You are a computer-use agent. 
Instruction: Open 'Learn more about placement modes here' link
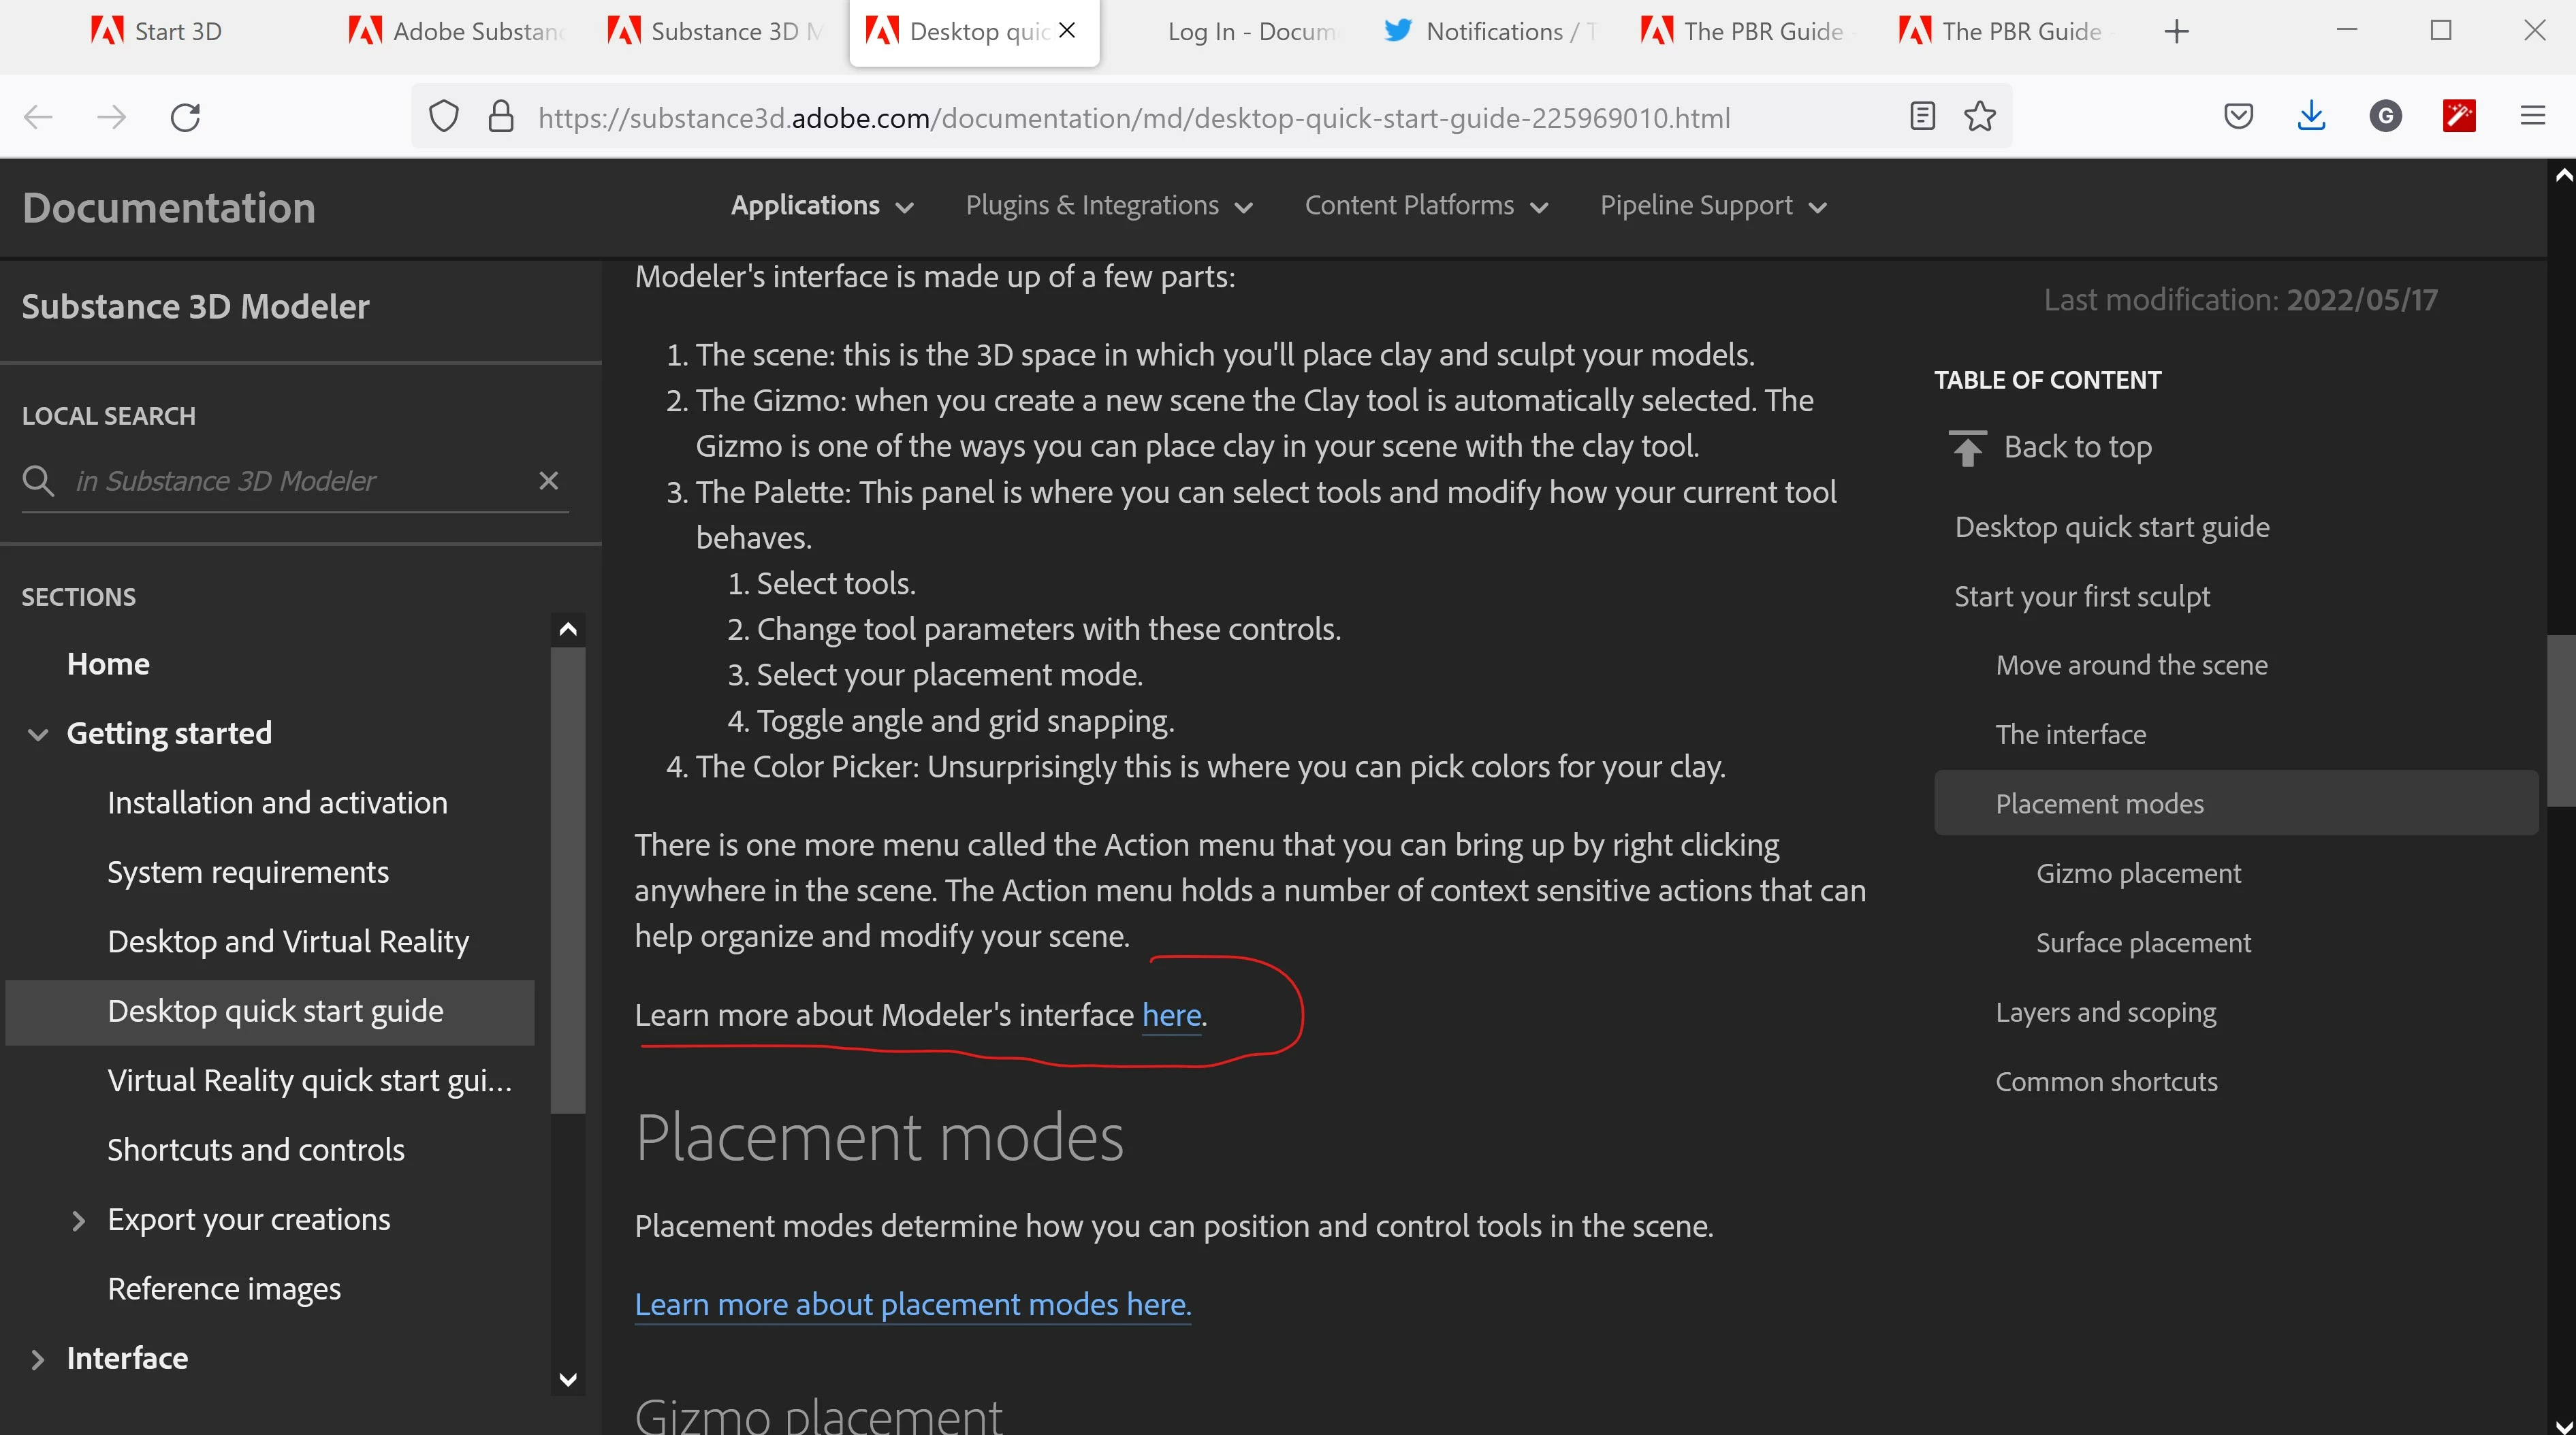(912, 1304)
